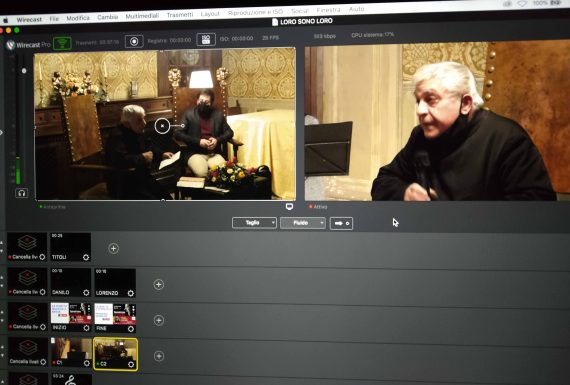Expand the collapsed panel arrow on the left window edge
570x385 pixels.
1,132
